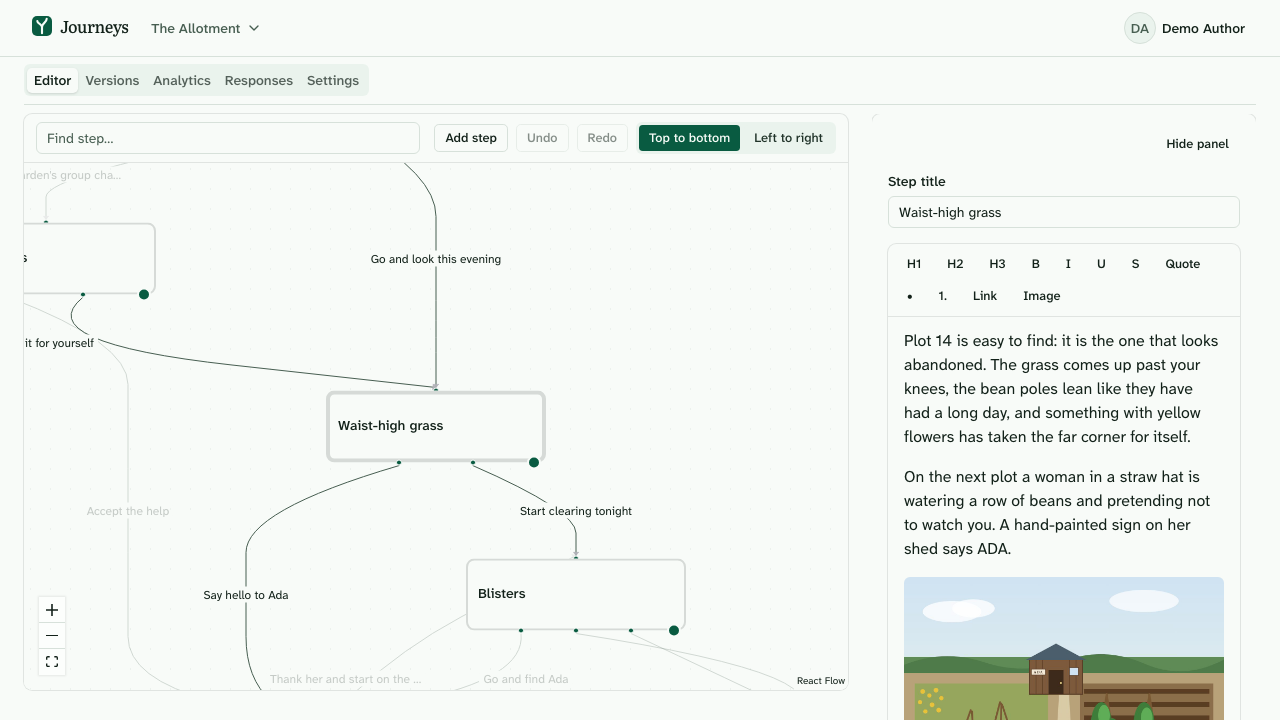Toggle strikethrough with S
This screenshot has width=1280, height=720.
click(1135, 264)
